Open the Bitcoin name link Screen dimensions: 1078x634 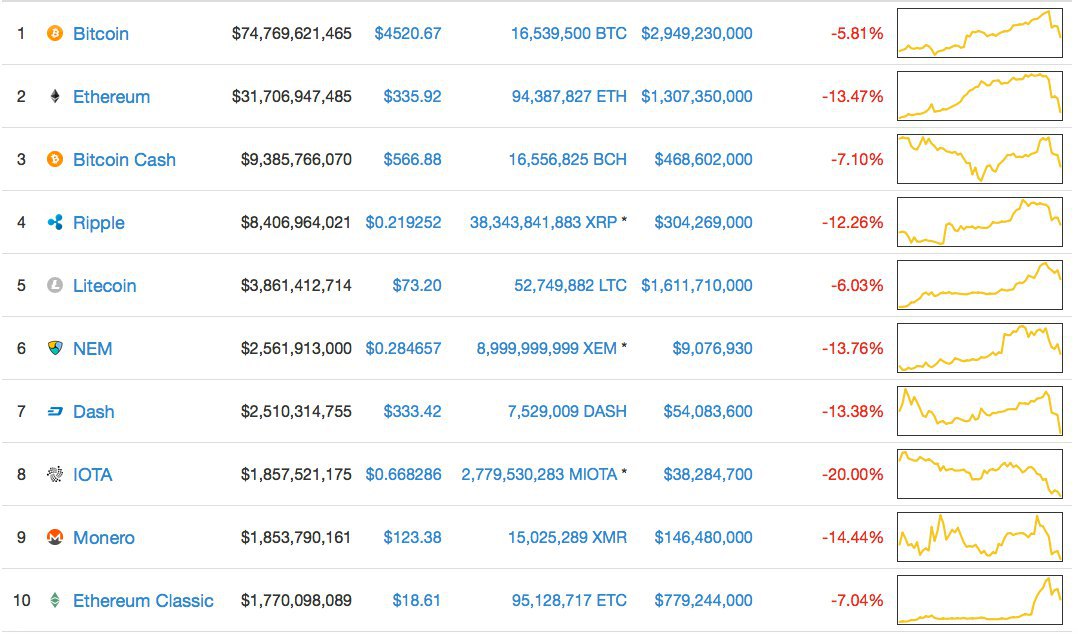click(101, 34)
